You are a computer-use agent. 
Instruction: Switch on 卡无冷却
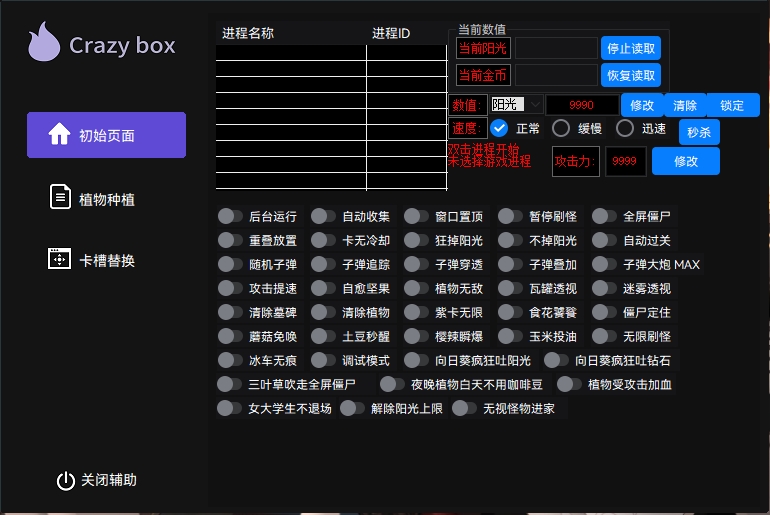[x=324, y=240]
